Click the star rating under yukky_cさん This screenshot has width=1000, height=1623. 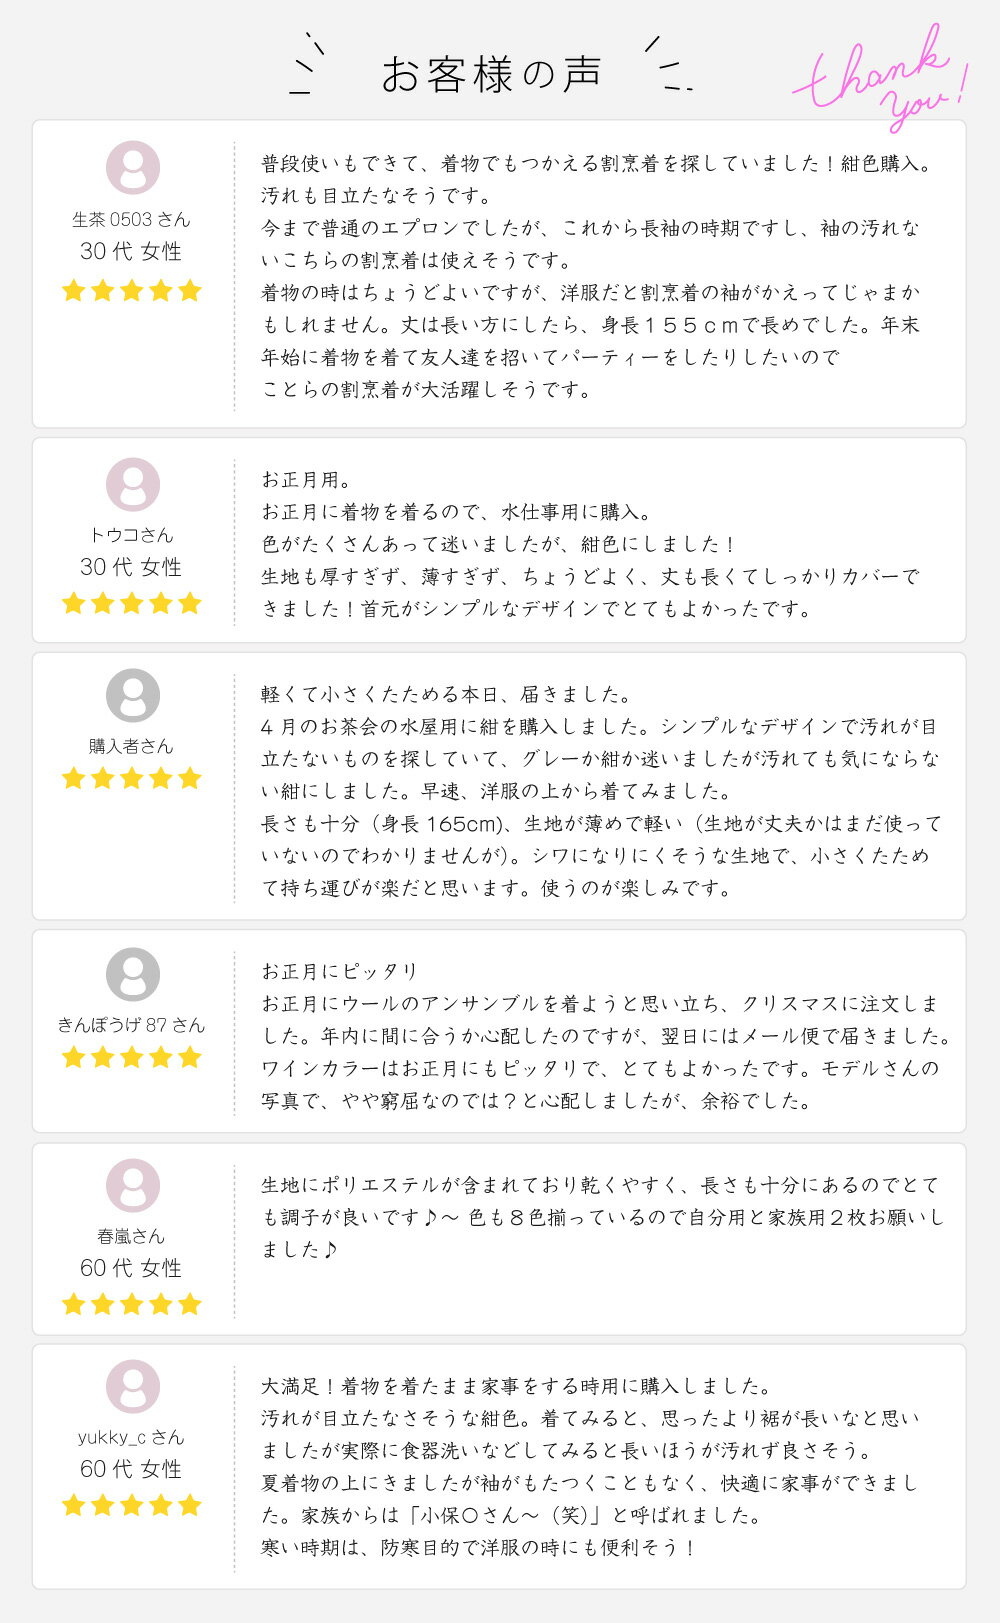click(132, 1505)
